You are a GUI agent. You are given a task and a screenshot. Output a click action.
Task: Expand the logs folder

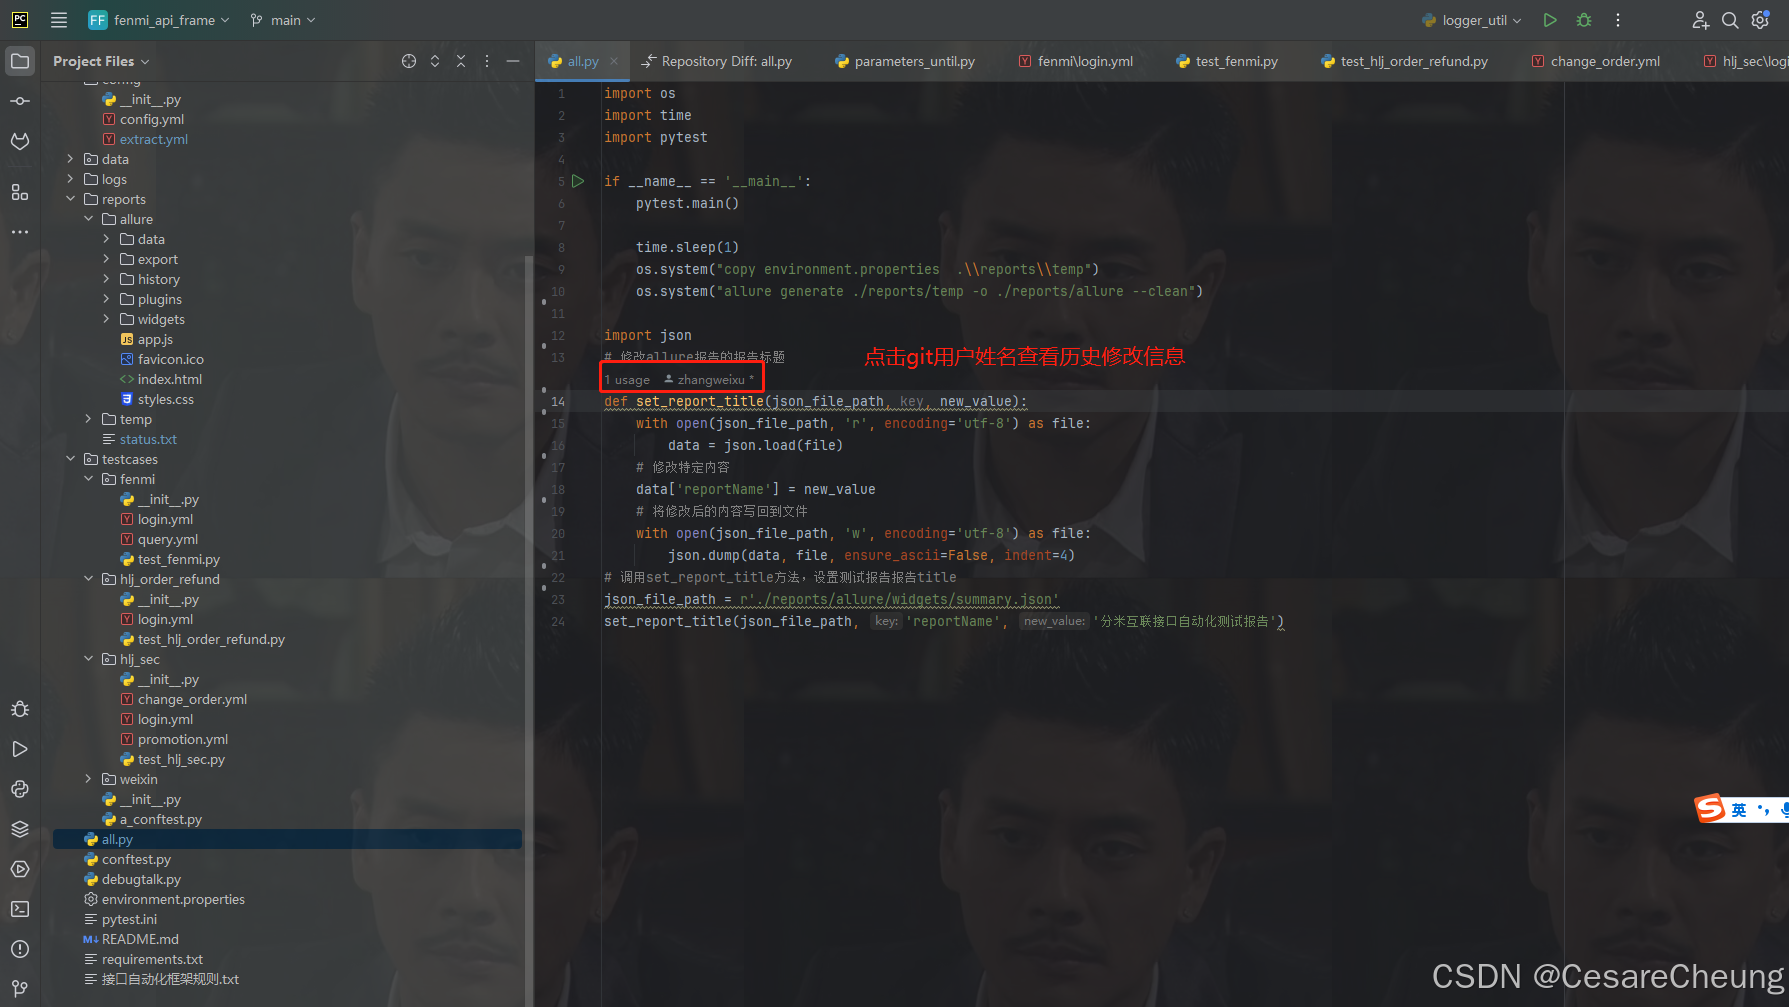[70, 179]
